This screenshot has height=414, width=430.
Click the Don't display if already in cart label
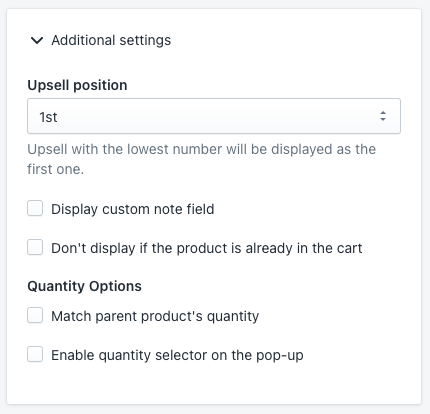pos(207,248)
